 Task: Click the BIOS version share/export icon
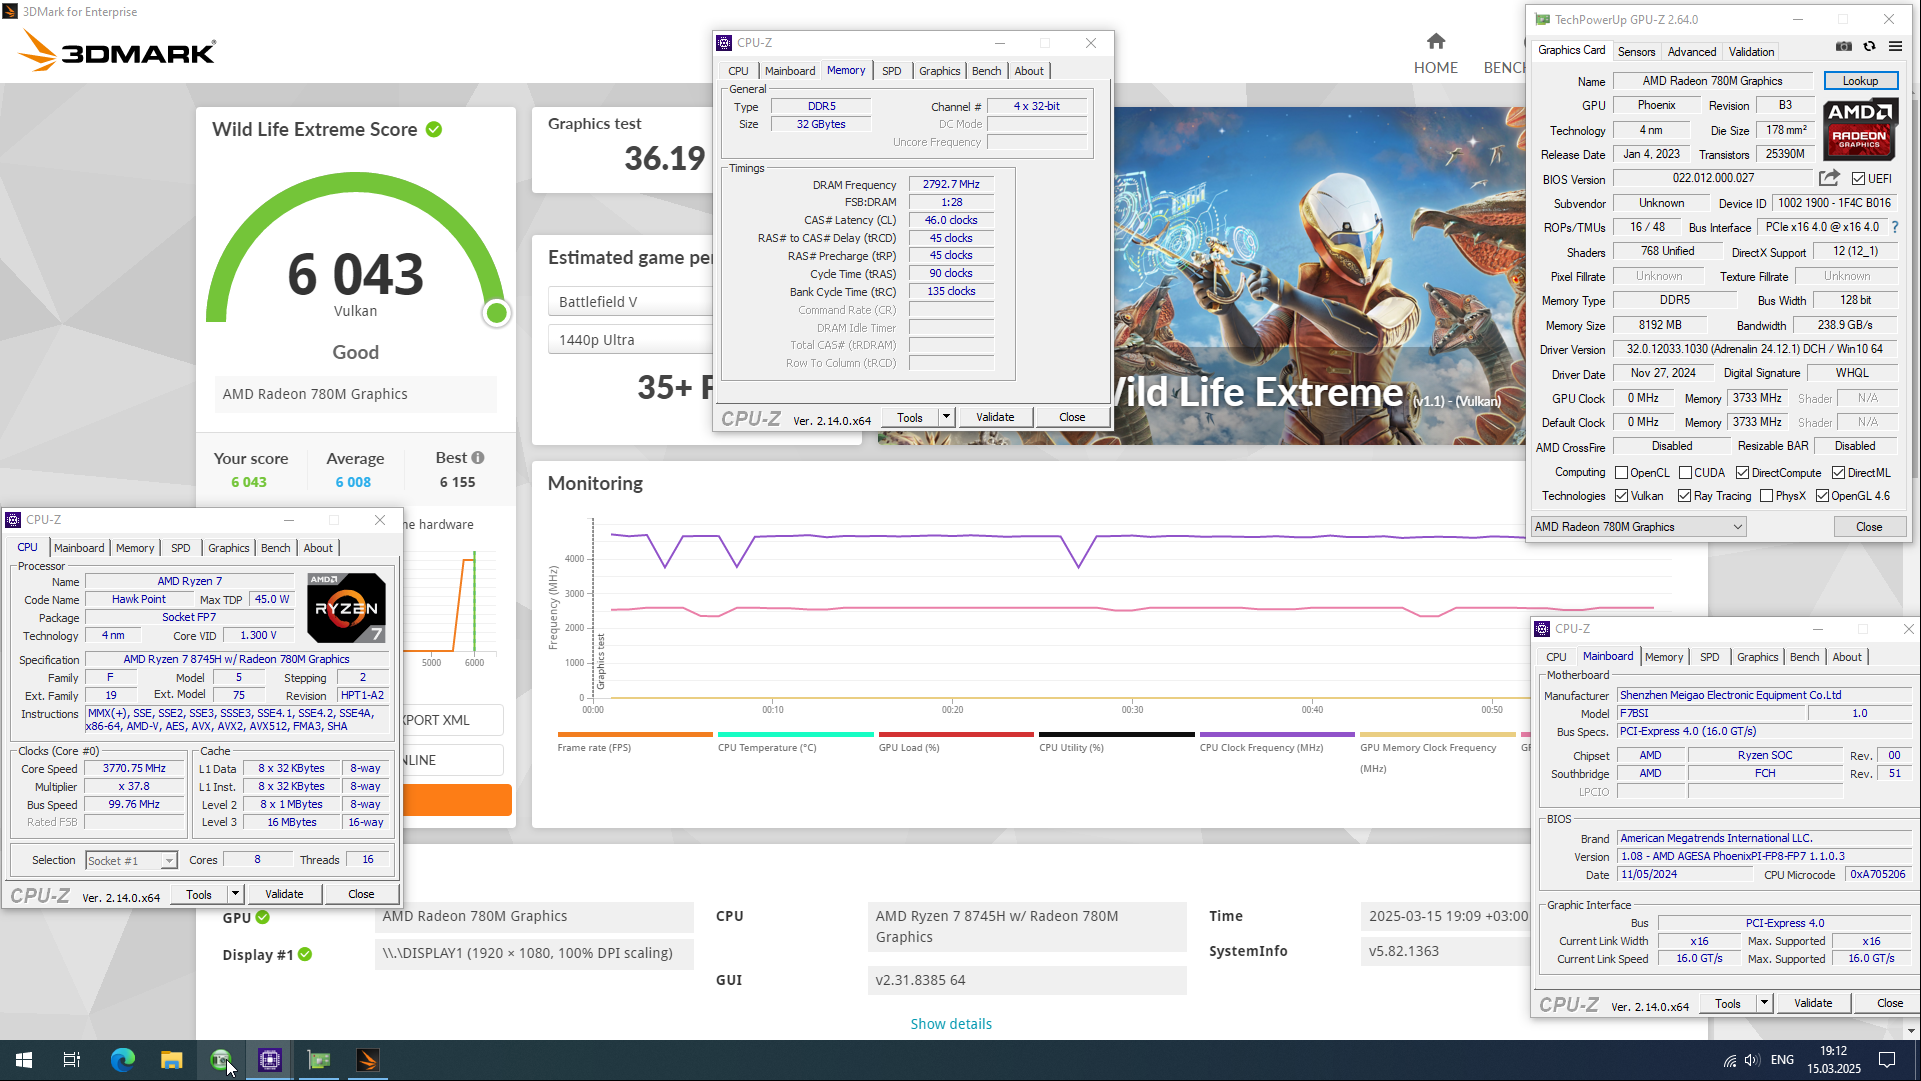(1829, 178)
